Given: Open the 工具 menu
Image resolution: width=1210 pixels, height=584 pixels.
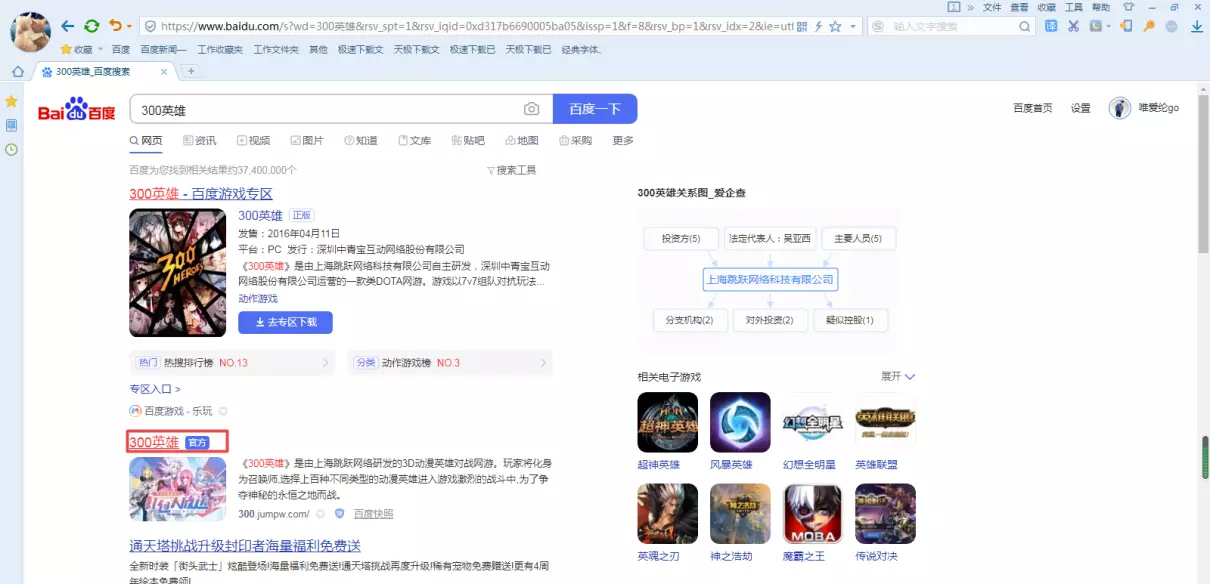Looking at the screenshot, I should [x=1074, y=7].
